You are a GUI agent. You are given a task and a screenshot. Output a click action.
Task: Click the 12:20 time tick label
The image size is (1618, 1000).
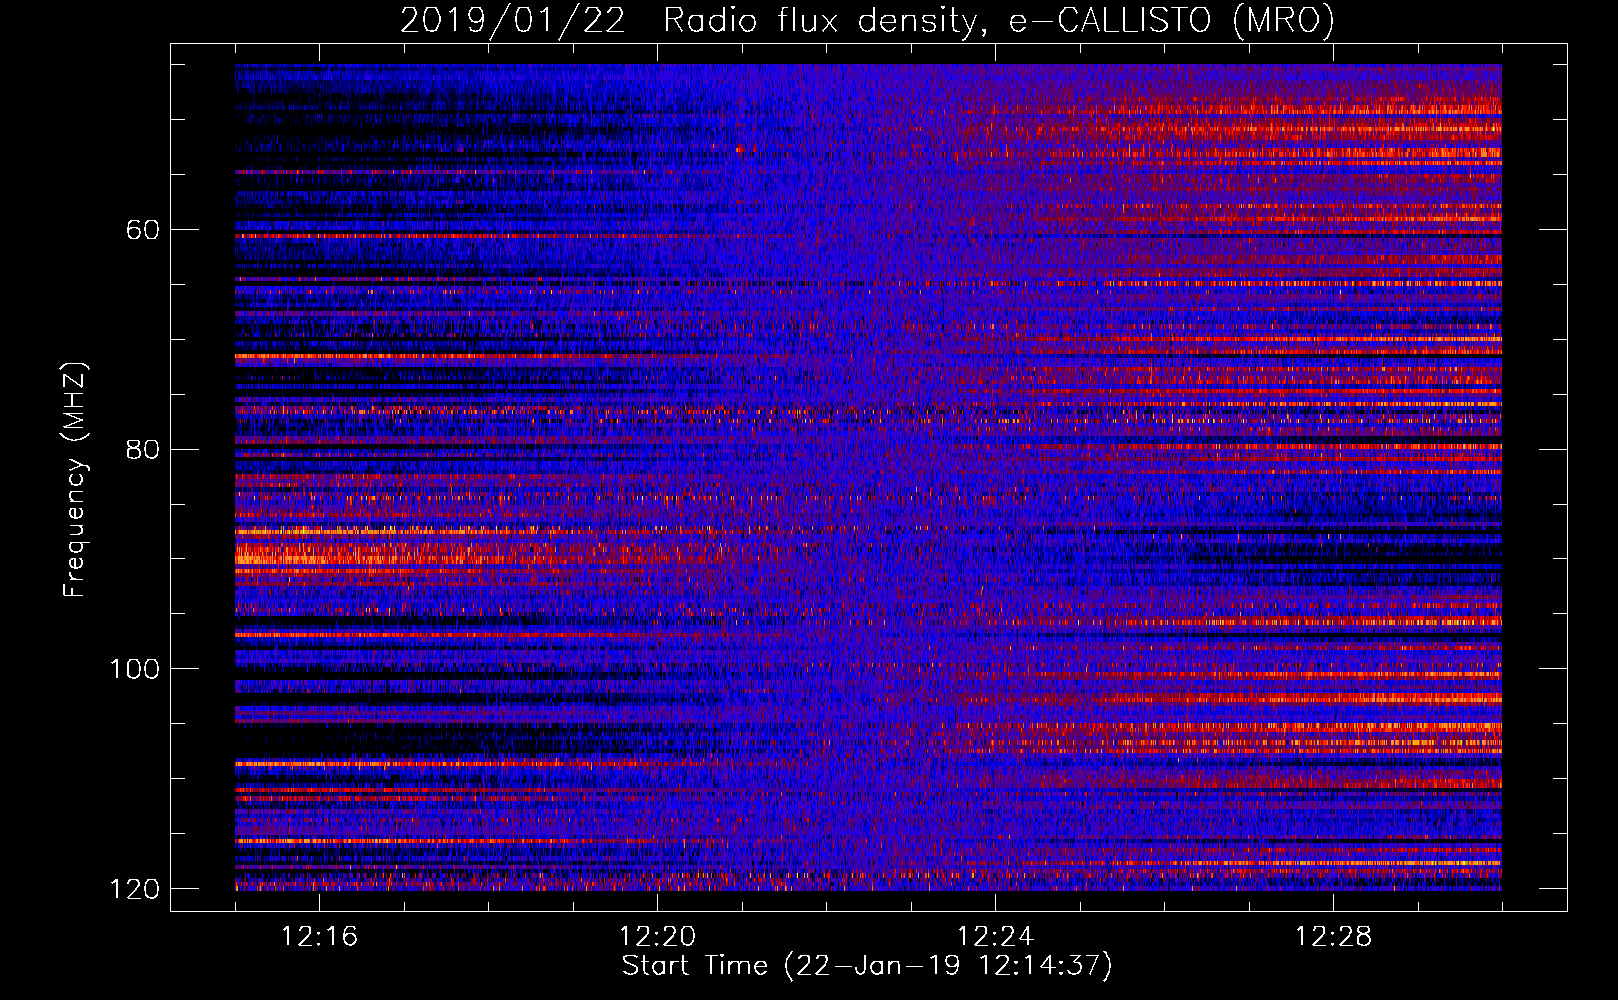point(657,937)
